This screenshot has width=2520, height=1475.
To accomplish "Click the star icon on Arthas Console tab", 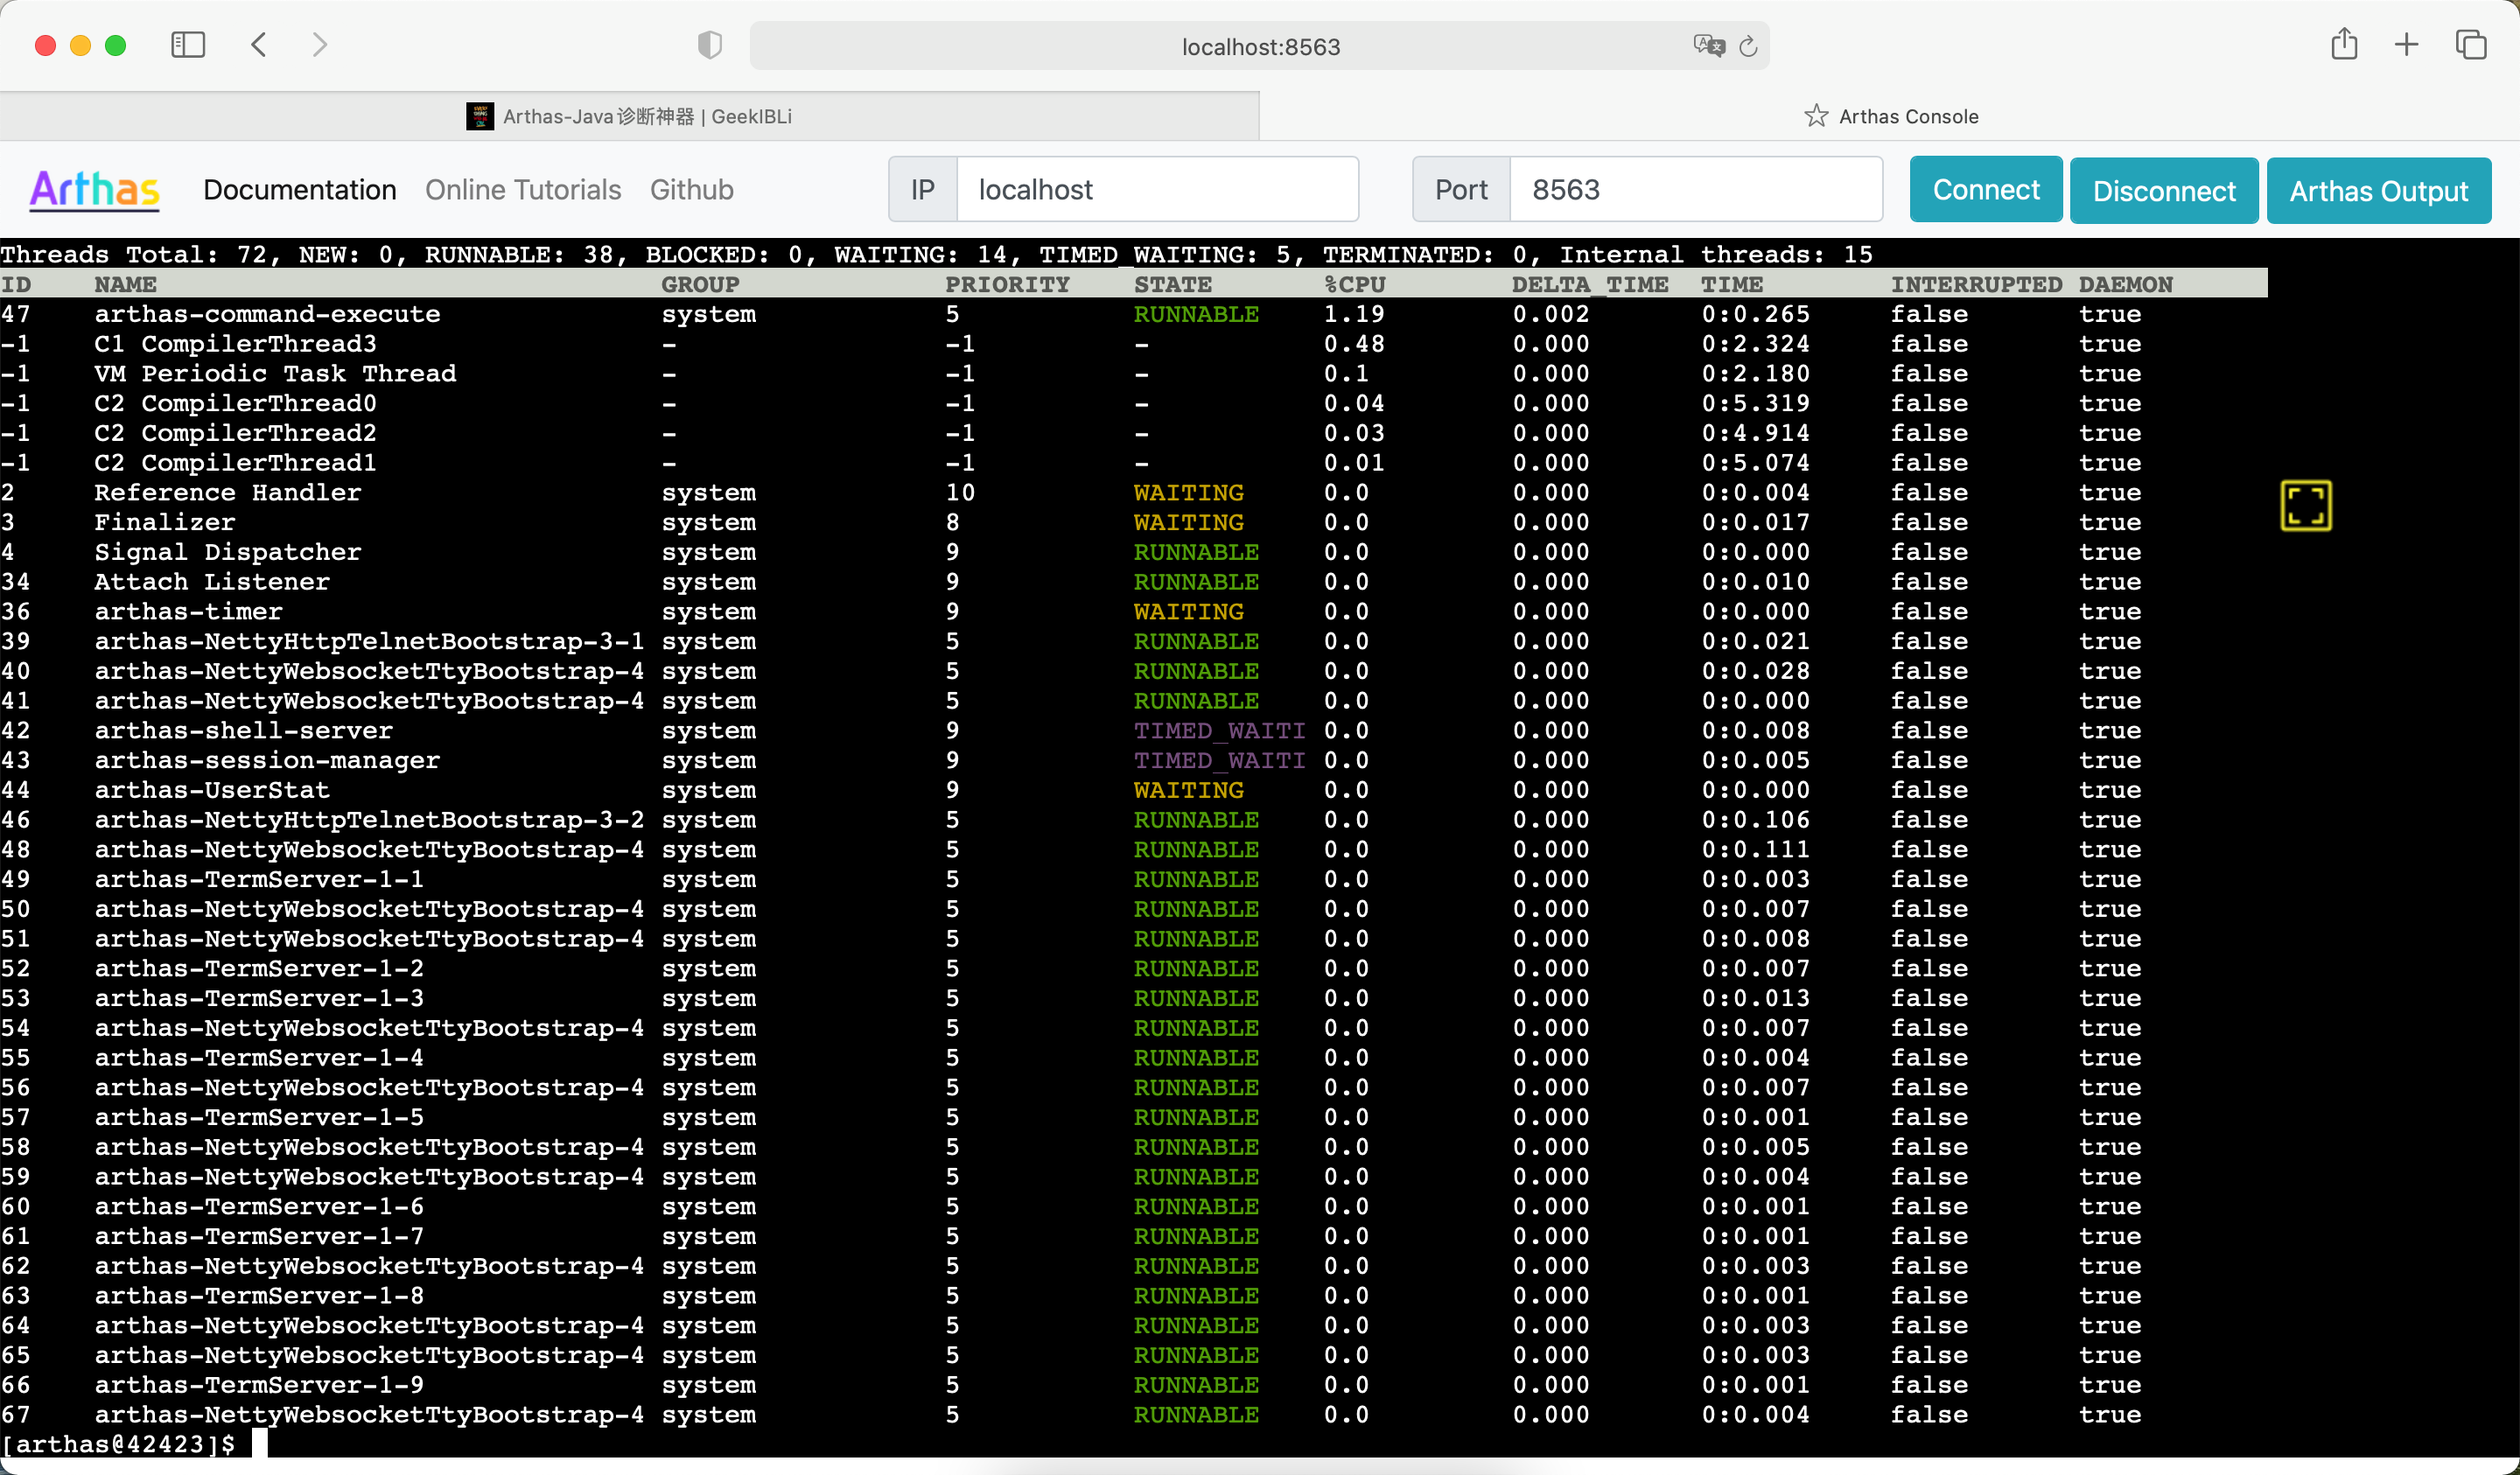I will pos(1816,116).
